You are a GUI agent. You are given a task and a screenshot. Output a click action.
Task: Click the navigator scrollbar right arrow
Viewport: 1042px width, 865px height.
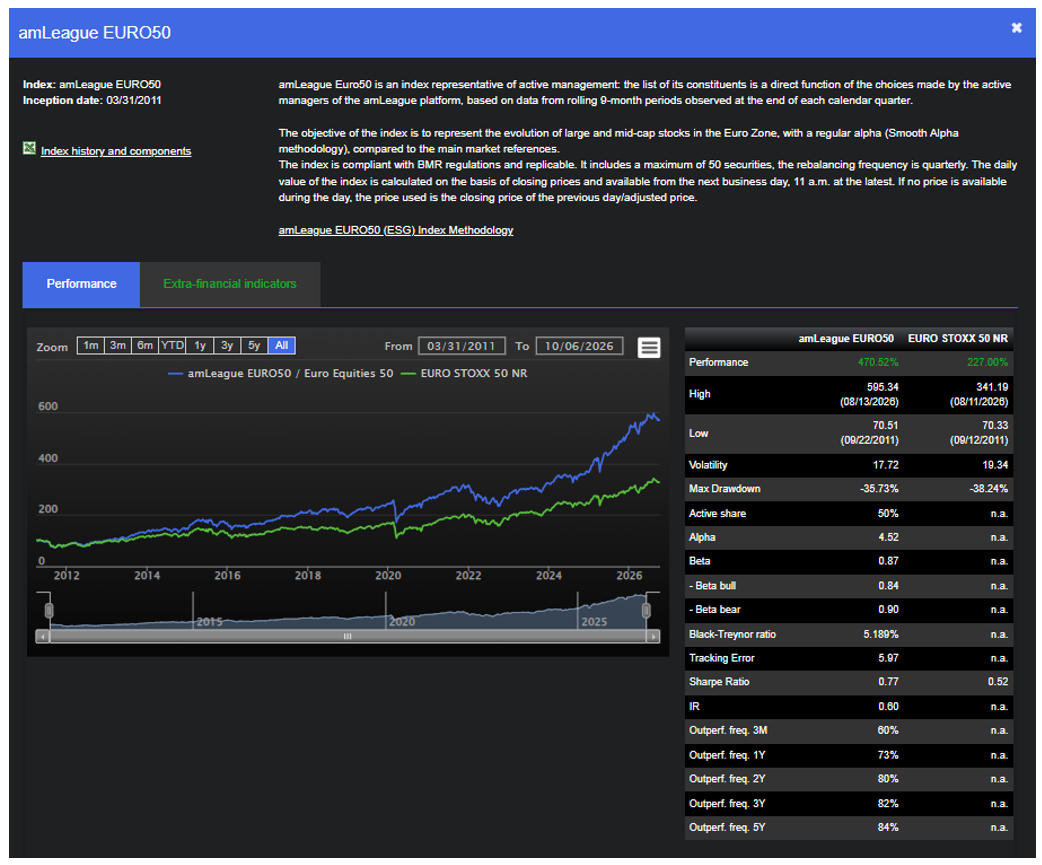coord(653,636)
